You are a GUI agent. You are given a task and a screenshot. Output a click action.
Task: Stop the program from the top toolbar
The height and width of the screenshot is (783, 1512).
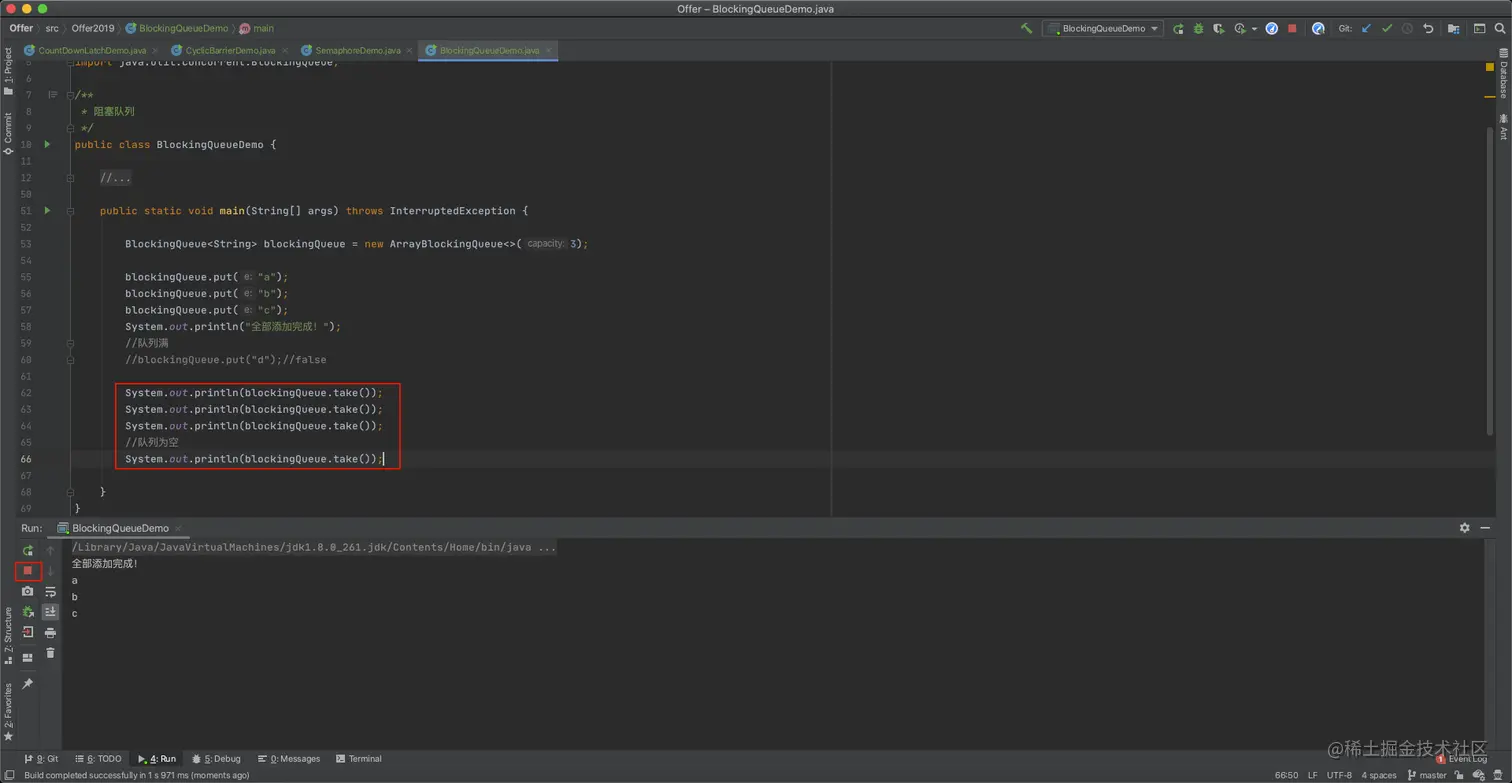coord(1292,28)
